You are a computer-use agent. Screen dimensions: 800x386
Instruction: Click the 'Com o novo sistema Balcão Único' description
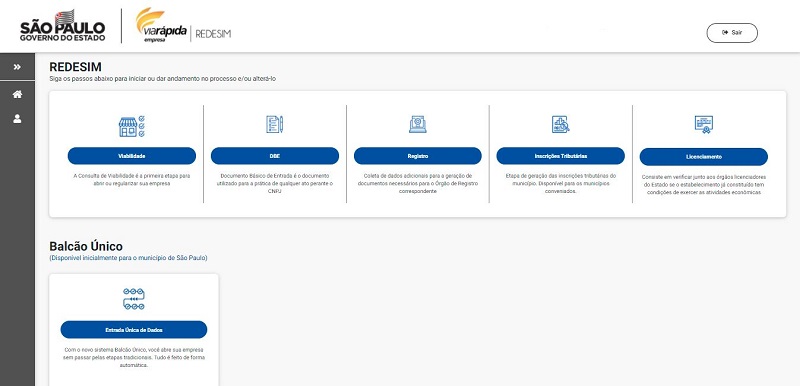134,357
